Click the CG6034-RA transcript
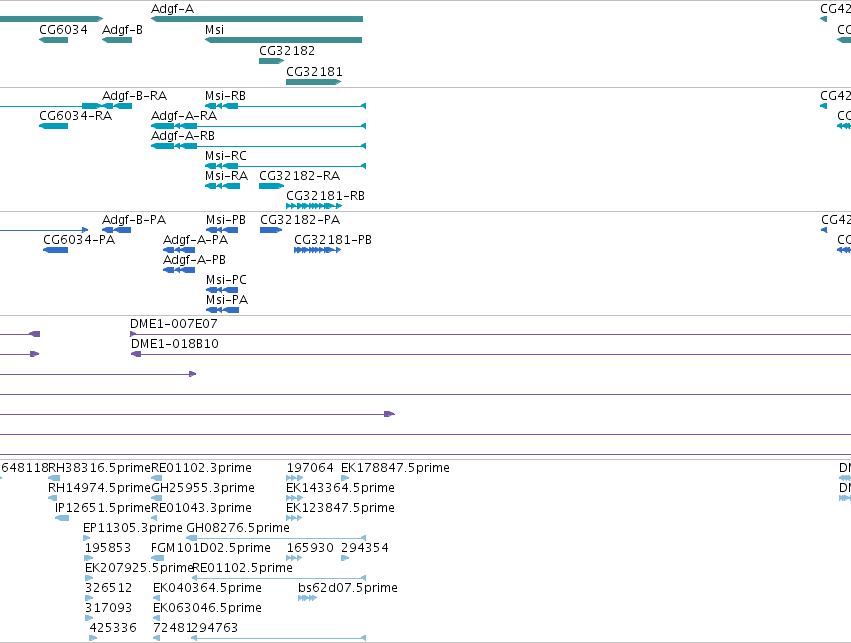Viewport: 851px width, 643px height. coord(53,126)
